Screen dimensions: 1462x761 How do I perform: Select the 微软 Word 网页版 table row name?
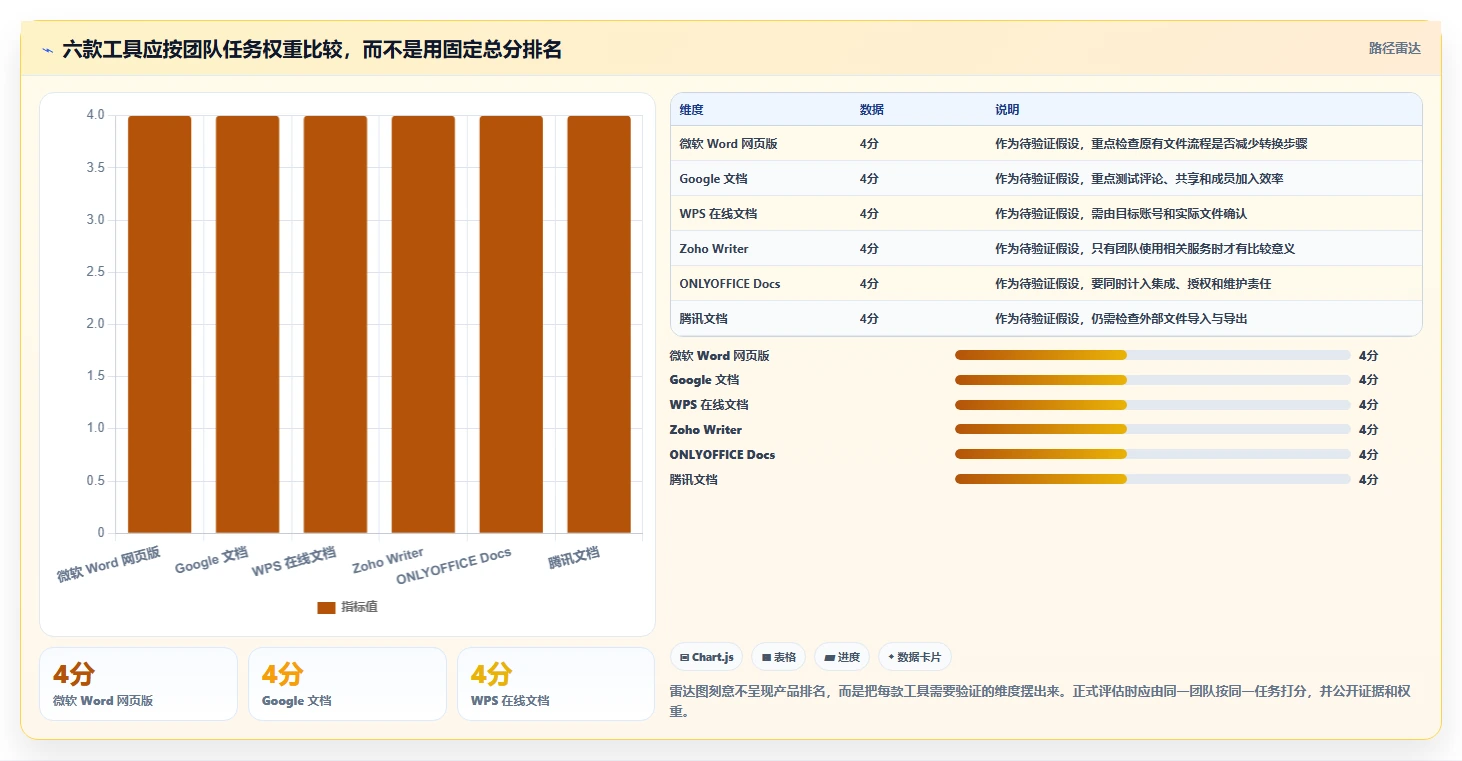coord(728,144)
